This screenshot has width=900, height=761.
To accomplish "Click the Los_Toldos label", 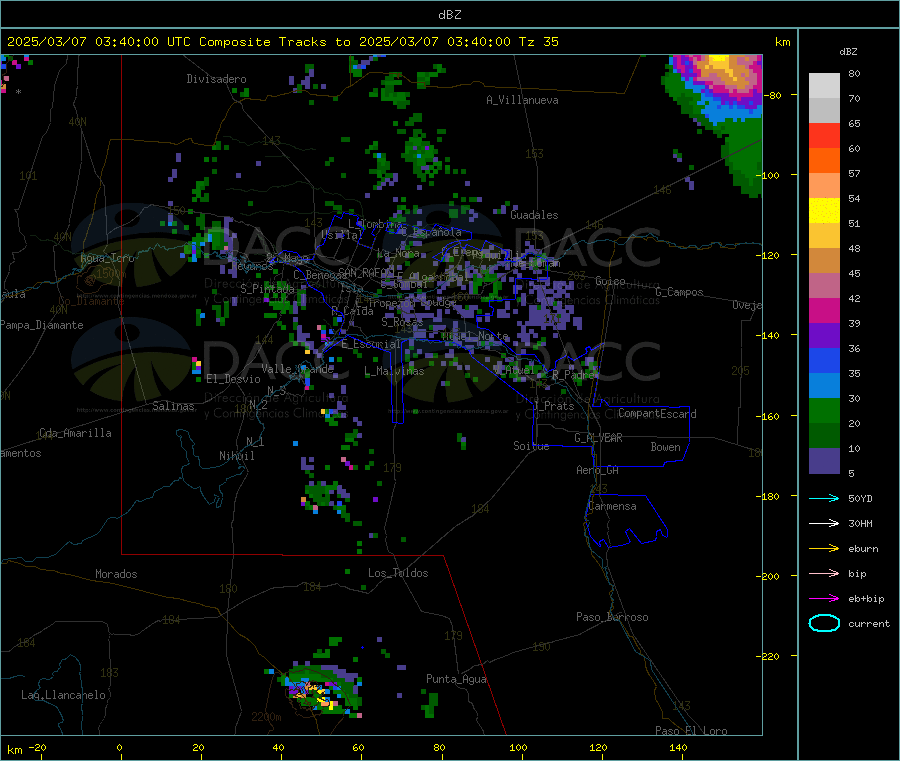I will point(398,573).
